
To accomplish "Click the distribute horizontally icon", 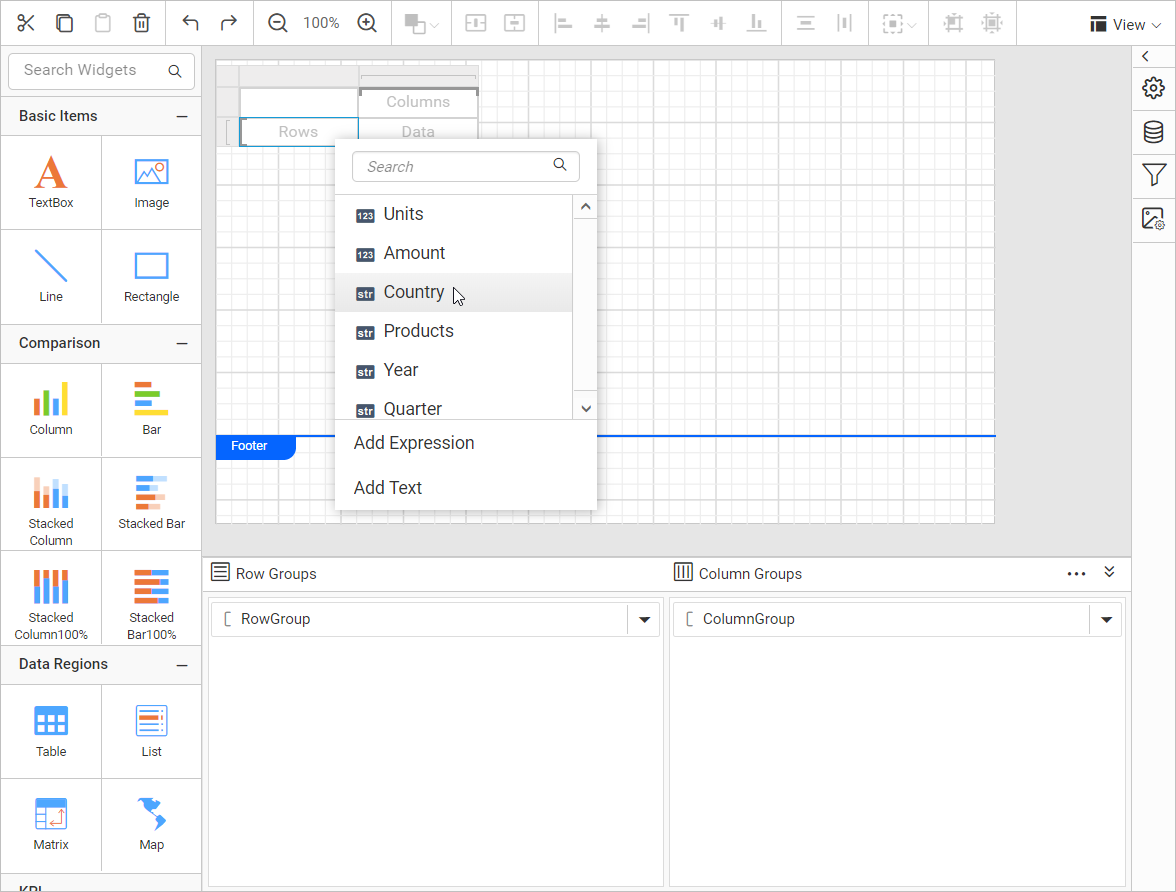I will [x=806, y=24].
